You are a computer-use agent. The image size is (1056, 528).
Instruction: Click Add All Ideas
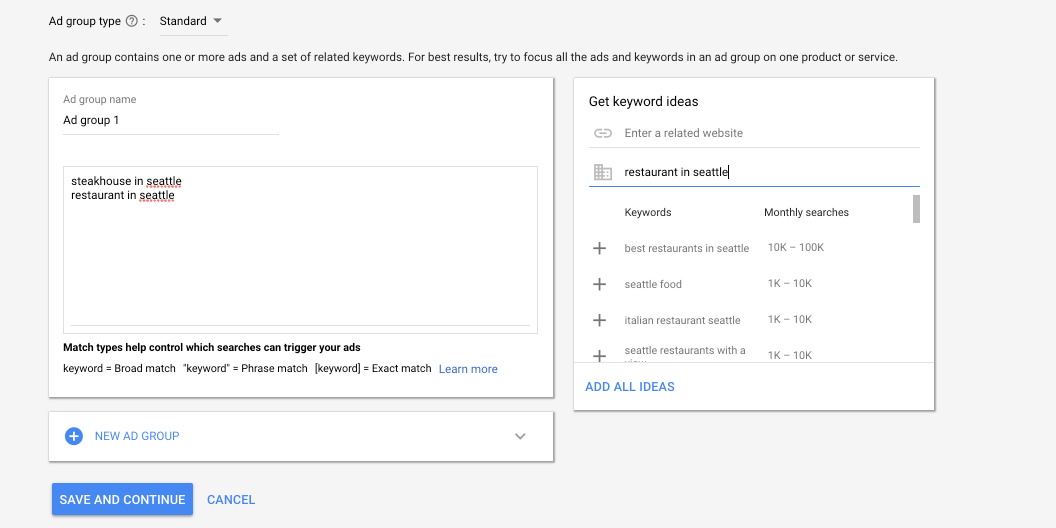[x=630, y=387]
